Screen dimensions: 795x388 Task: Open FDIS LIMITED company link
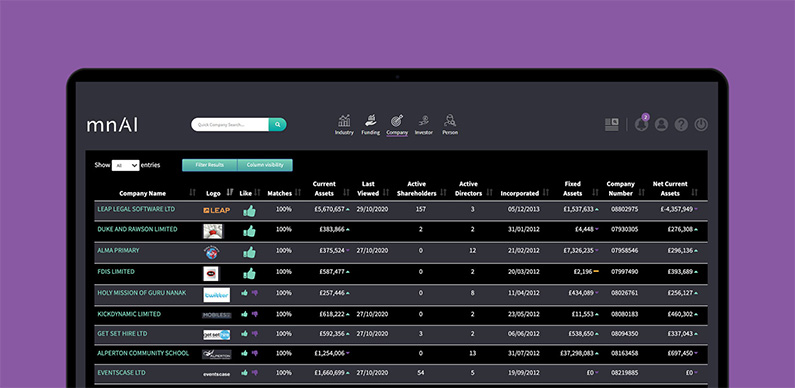(116, 272)
